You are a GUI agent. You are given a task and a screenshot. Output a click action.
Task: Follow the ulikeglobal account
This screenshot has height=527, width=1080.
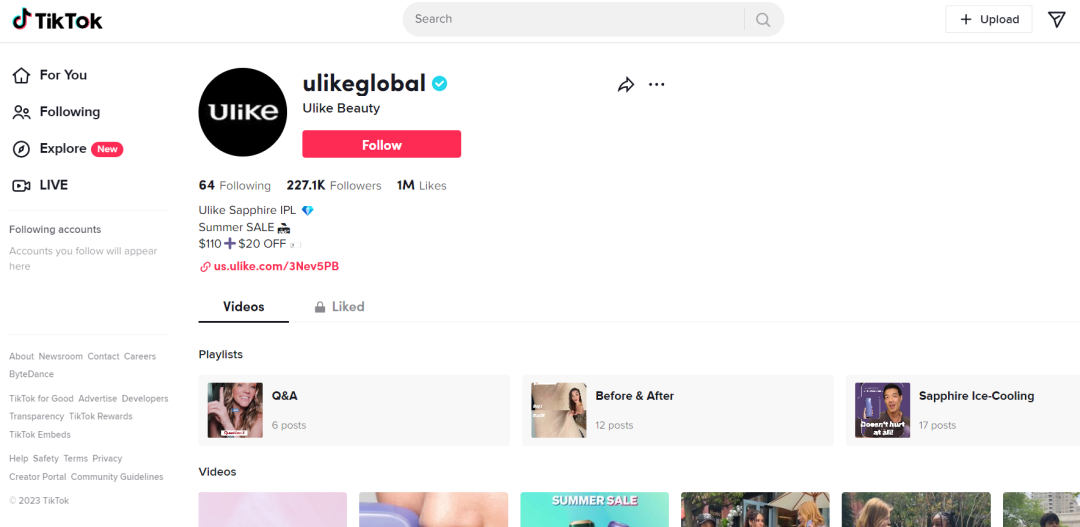(382, 145)
